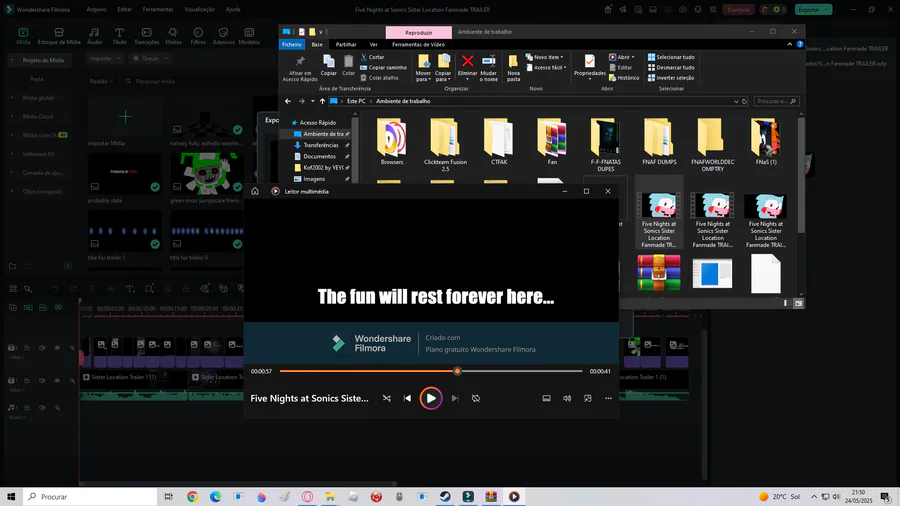Open the Ferramentas de Vídeo tab

click(x=418, y=44)
